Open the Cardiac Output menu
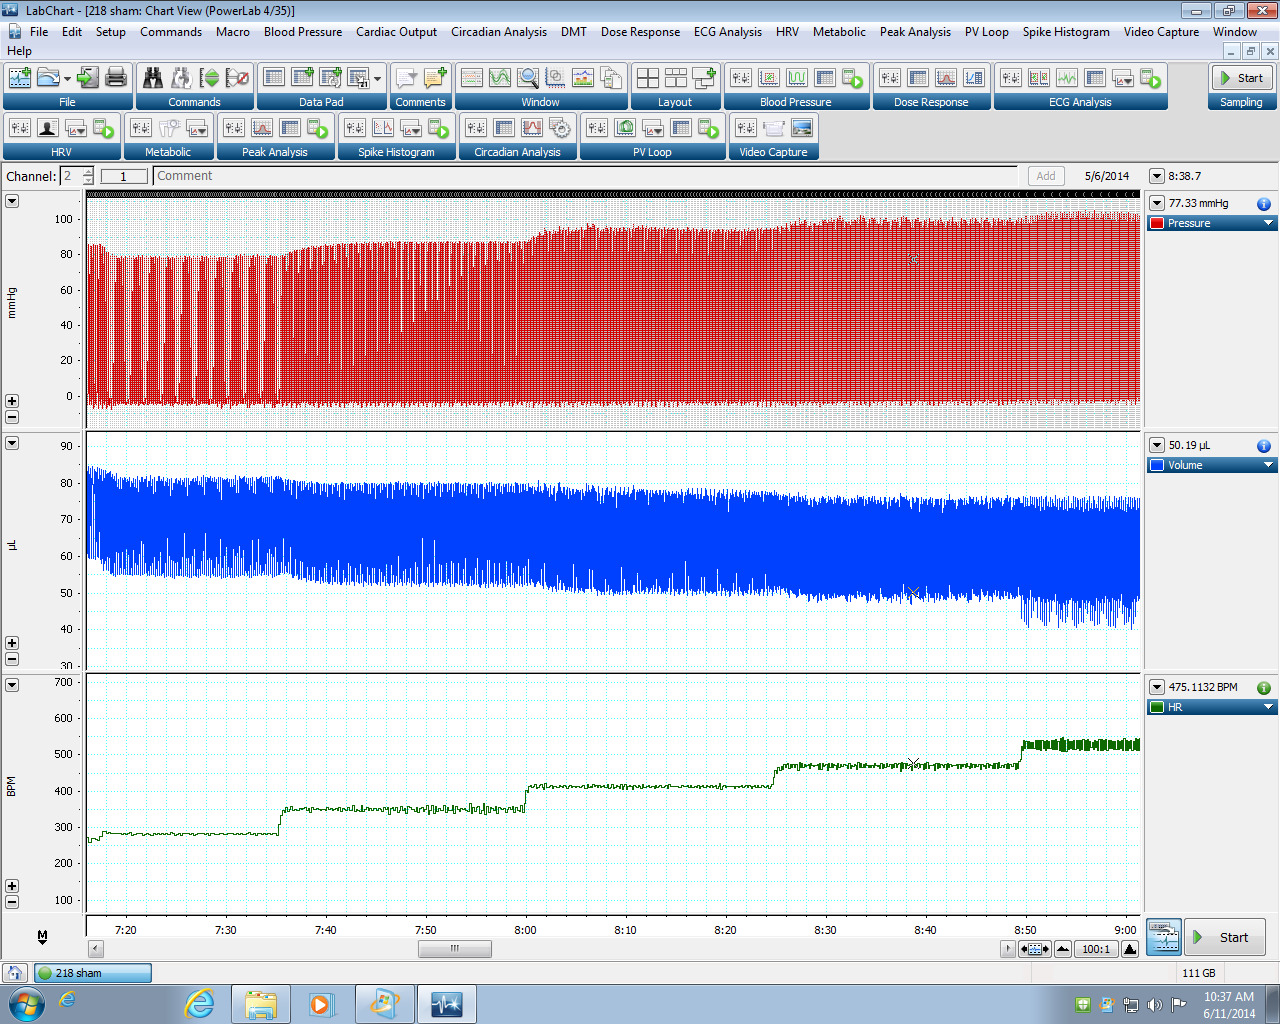The height and width of the screenshot is (1024, 1280). coord(396,32)
